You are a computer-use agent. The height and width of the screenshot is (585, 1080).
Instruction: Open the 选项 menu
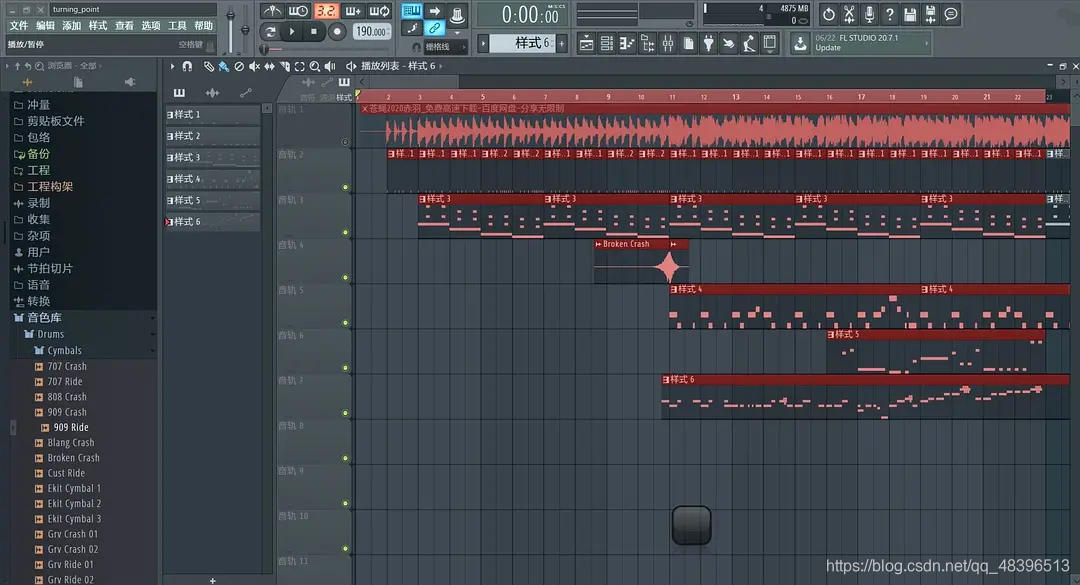(x=151, y=25)
